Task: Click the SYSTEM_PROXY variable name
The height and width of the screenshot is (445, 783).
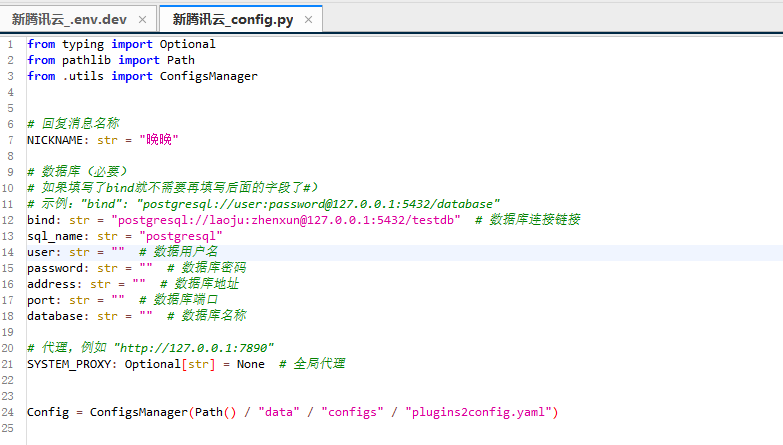Action: (69, 364)
